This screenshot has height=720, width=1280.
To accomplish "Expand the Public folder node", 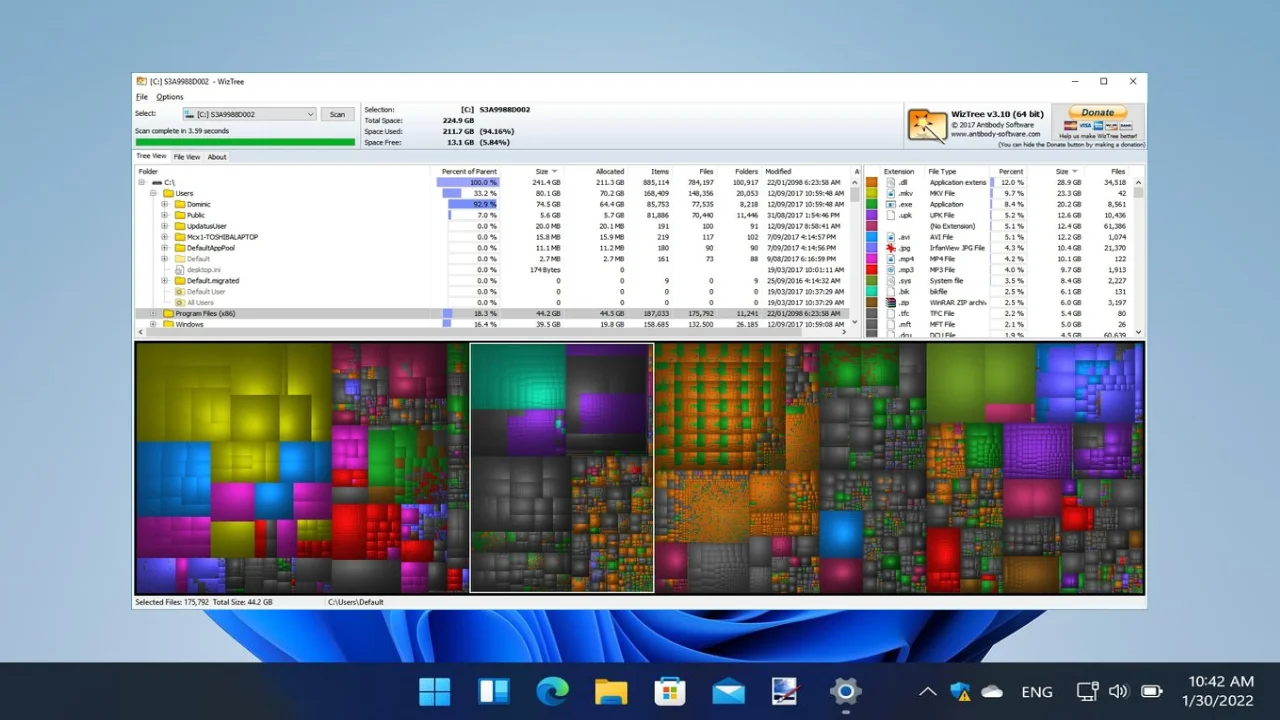I will [x=165, y=215].
